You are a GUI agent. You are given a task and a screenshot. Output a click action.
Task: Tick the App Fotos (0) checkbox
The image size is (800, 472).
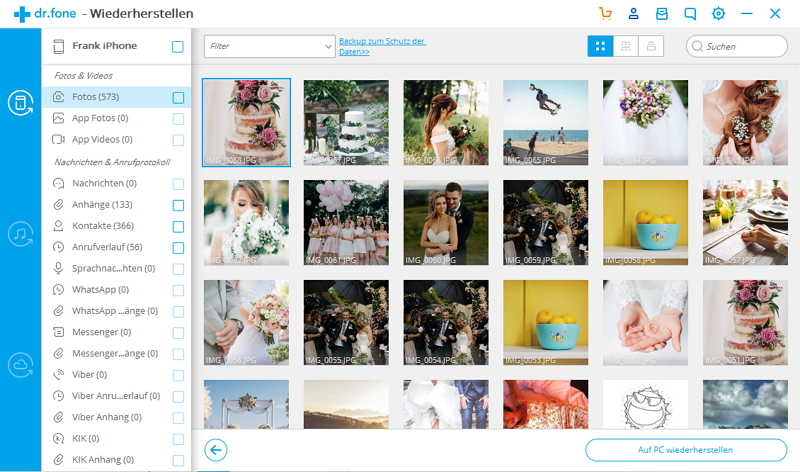[x=178, y=119]
